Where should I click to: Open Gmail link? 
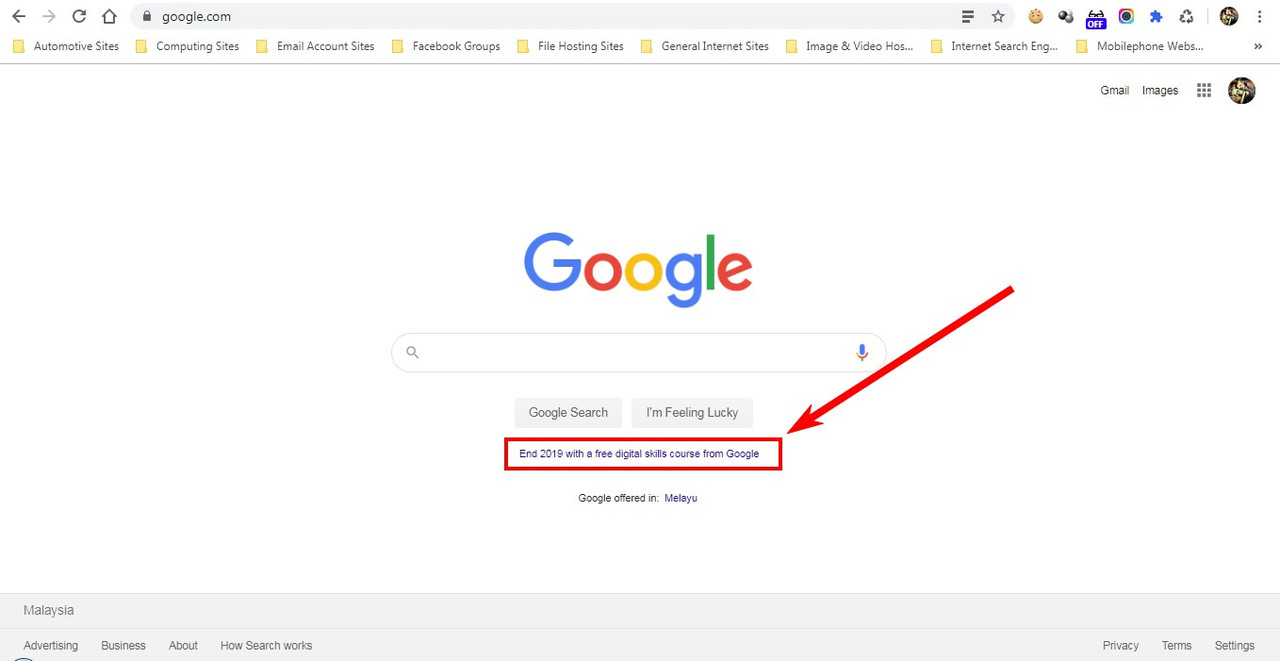1114,90
